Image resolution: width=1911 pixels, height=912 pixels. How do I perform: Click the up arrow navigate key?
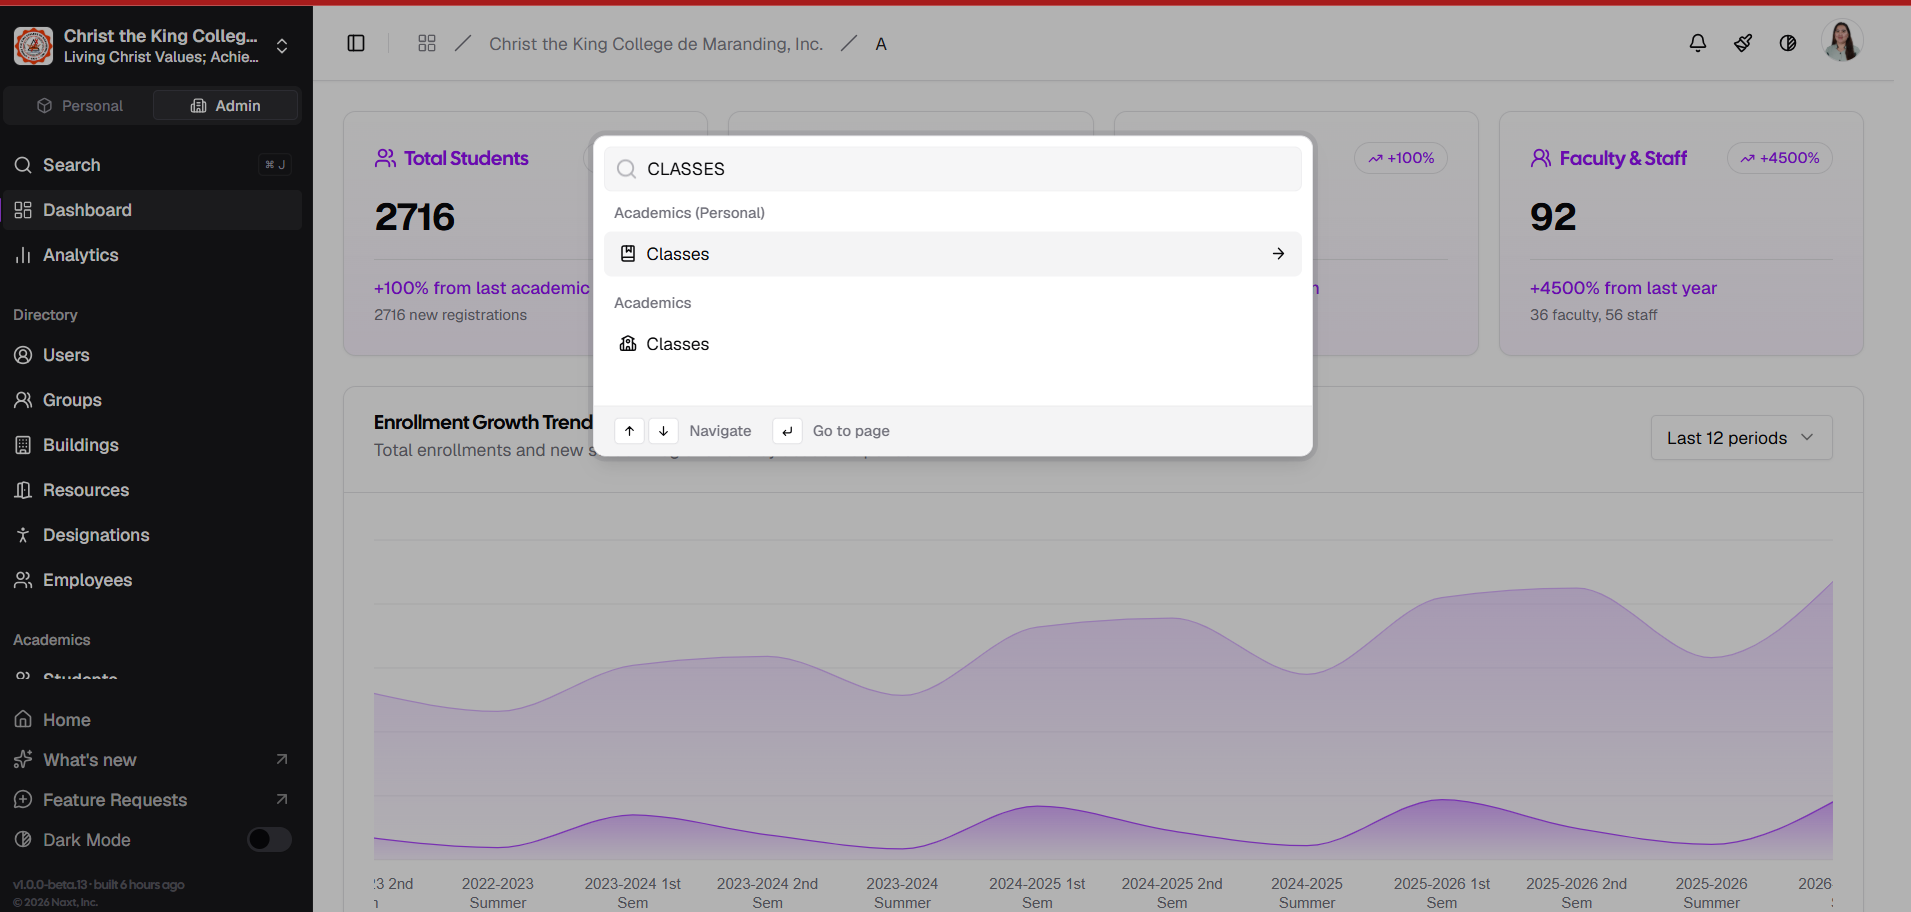629,431
